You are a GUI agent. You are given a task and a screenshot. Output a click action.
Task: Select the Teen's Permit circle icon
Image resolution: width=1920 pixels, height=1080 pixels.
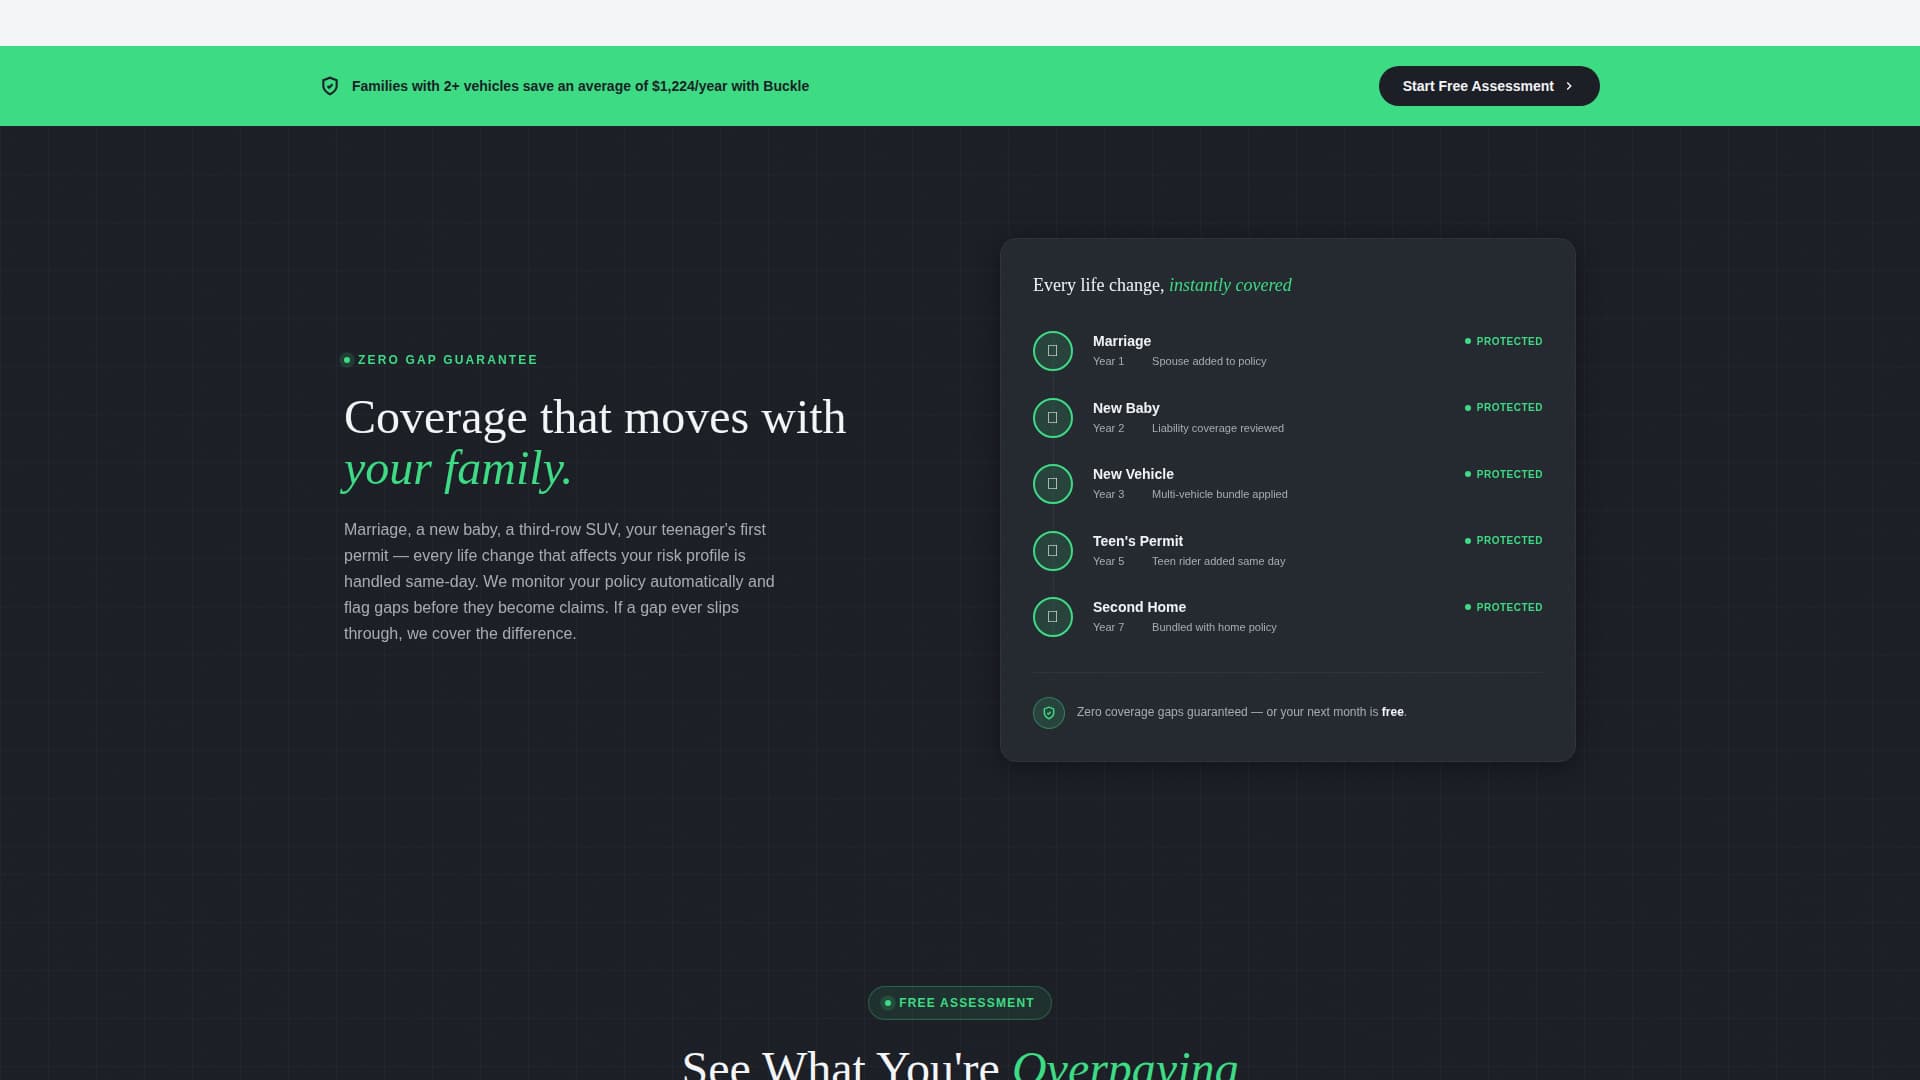(x=1052, y=550)
